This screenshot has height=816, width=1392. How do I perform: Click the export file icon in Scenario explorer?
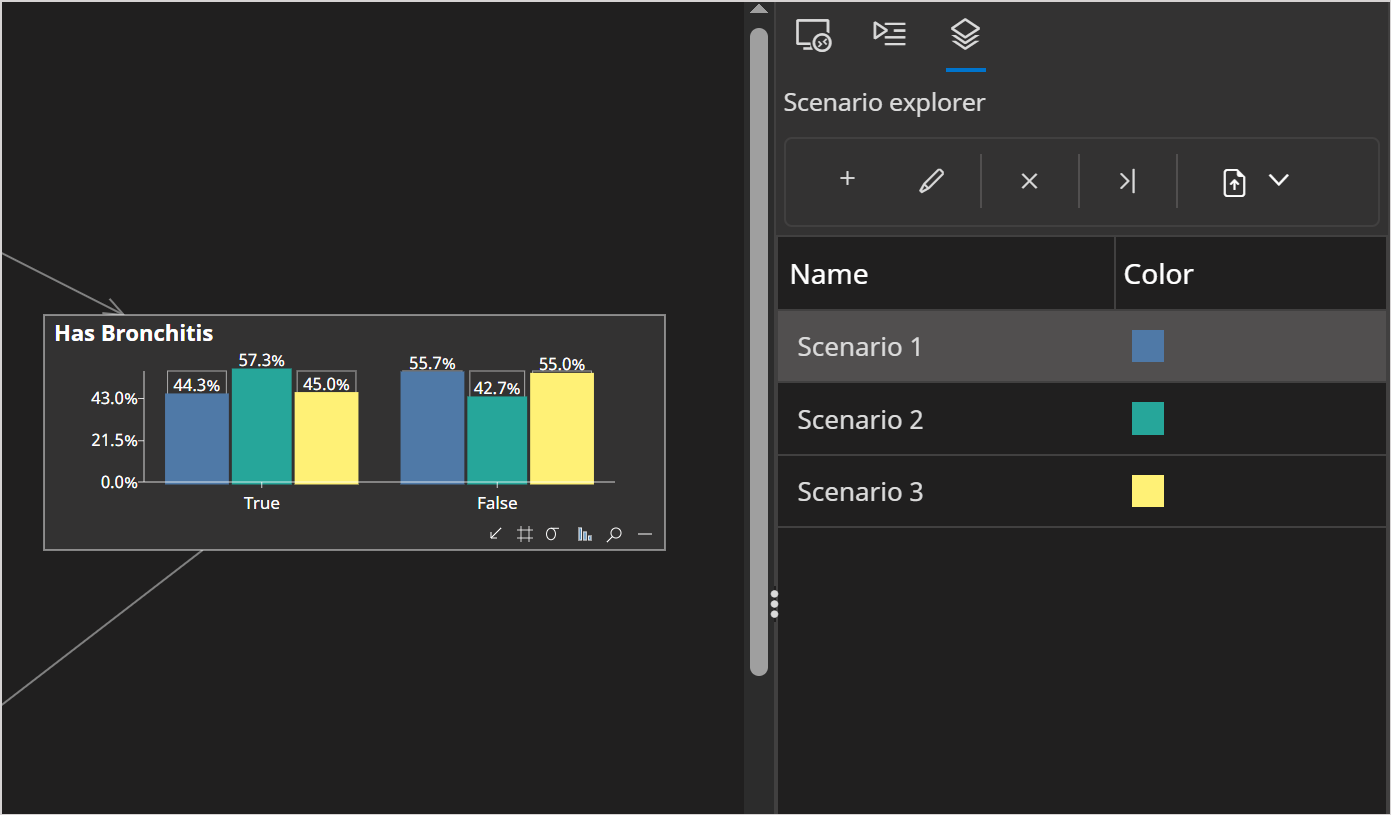1235,182
